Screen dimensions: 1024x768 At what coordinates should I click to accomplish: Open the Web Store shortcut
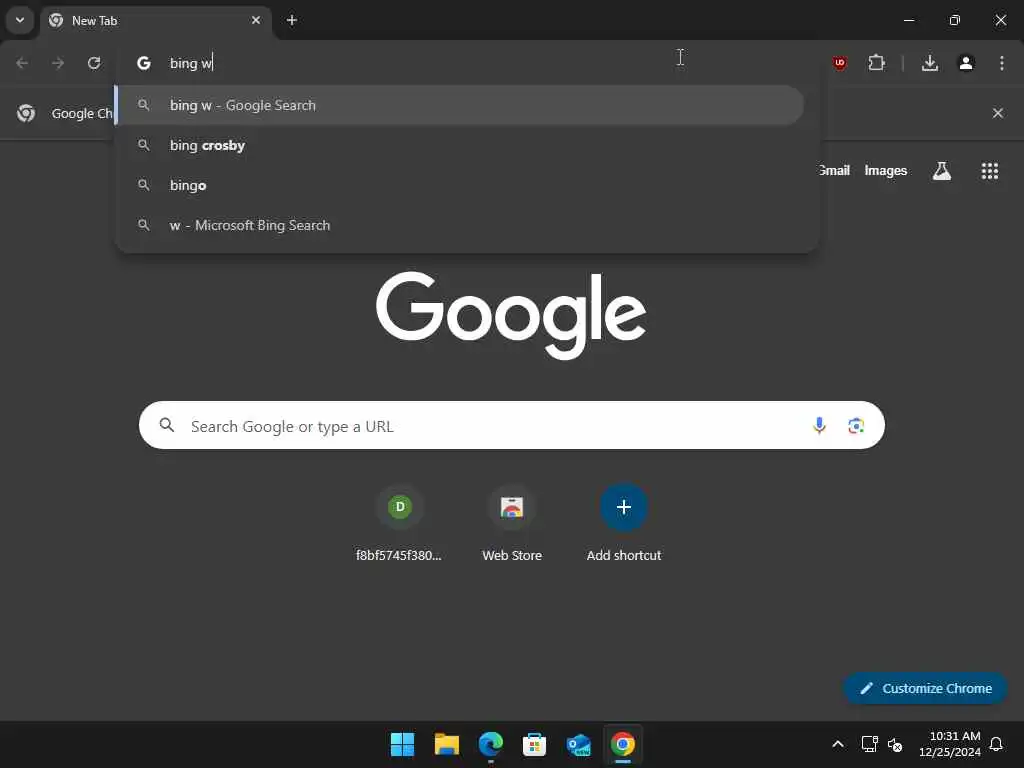tap(512, 524)
